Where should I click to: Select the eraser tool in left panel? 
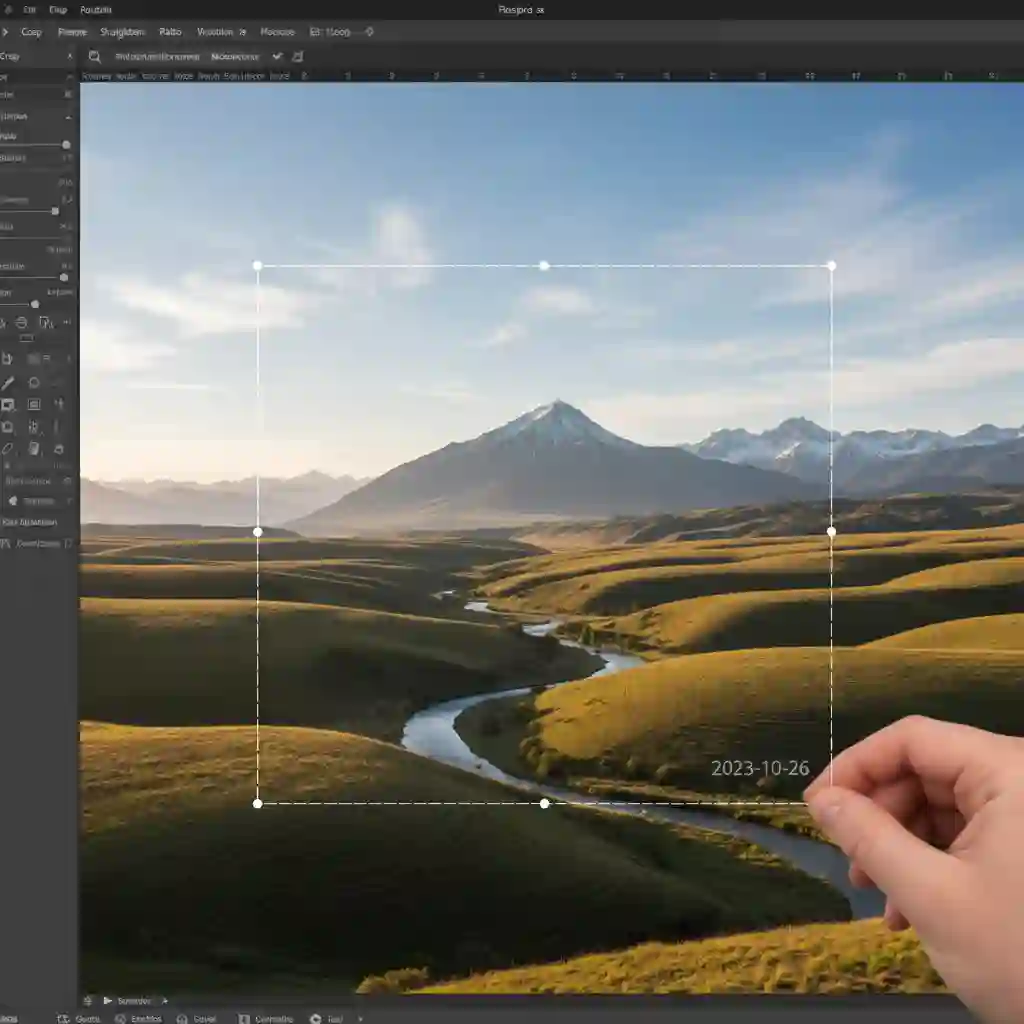click(8, 449)
